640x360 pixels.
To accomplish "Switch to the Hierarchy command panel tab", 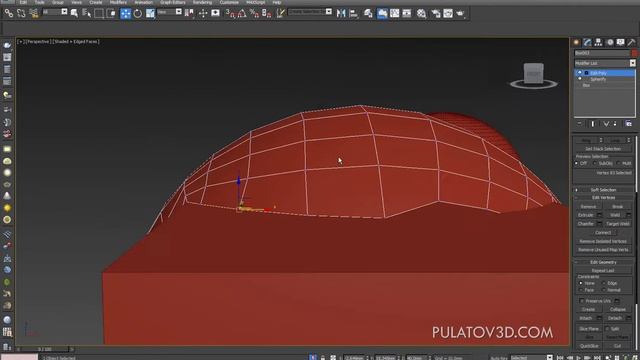I will point(598,42).
